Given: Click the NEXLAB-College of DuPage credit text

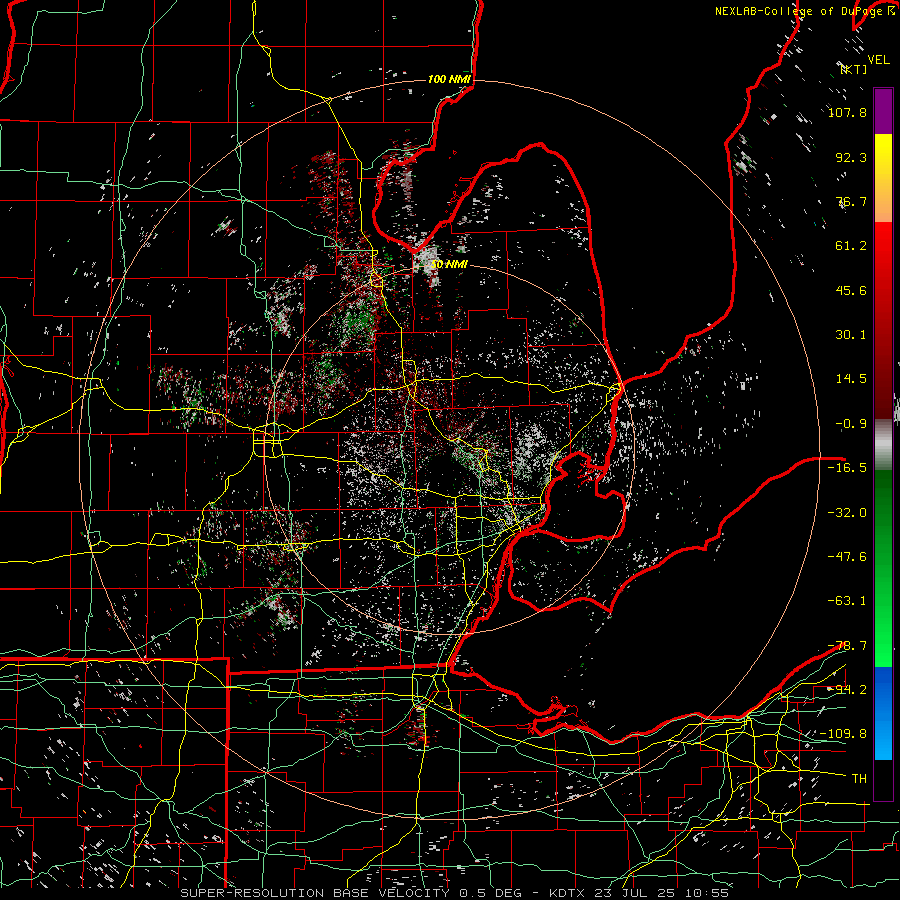Looking at the screenshot, I should click(800, 11).
